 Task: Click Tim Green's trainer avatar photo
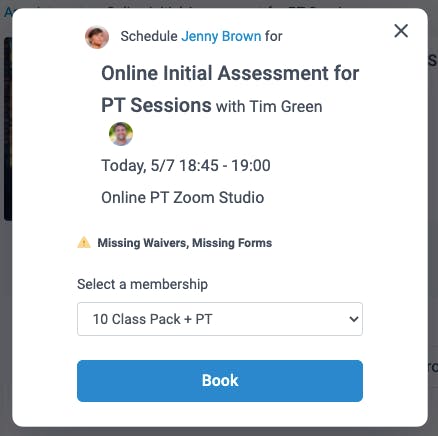[x=121, y=134]
